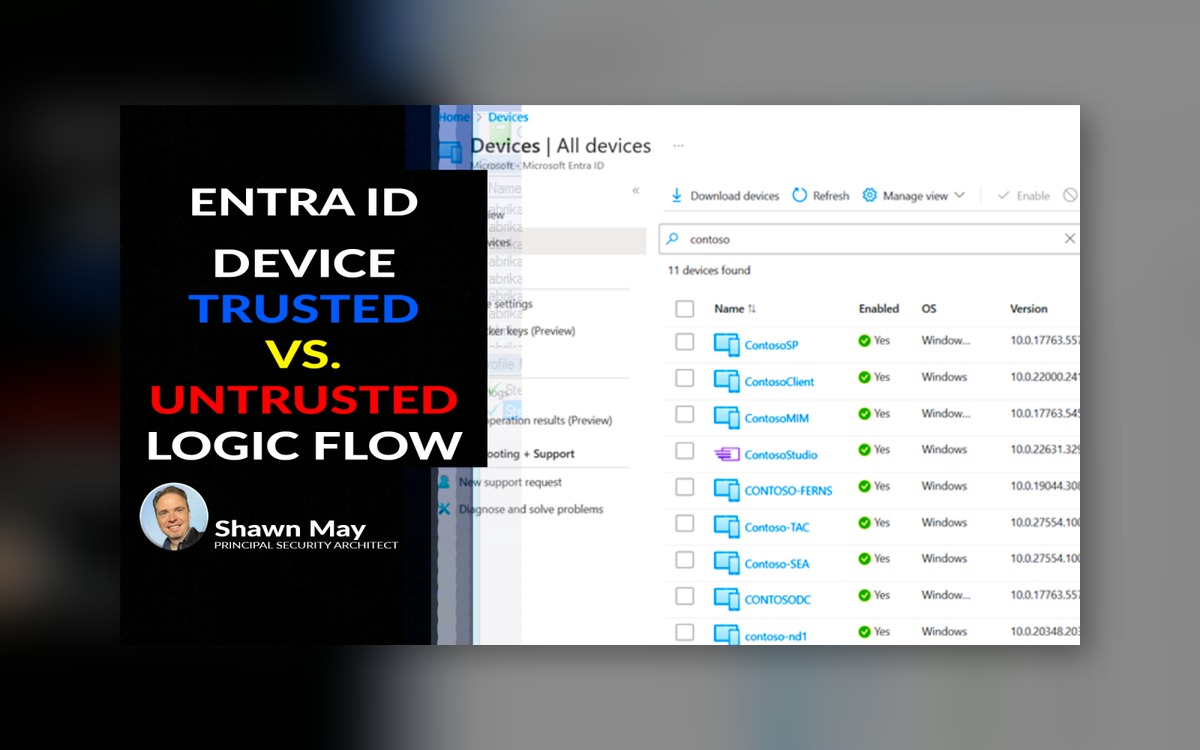Check the CONTOSO-FERNS row checkbox

click(x=685, y=487)
